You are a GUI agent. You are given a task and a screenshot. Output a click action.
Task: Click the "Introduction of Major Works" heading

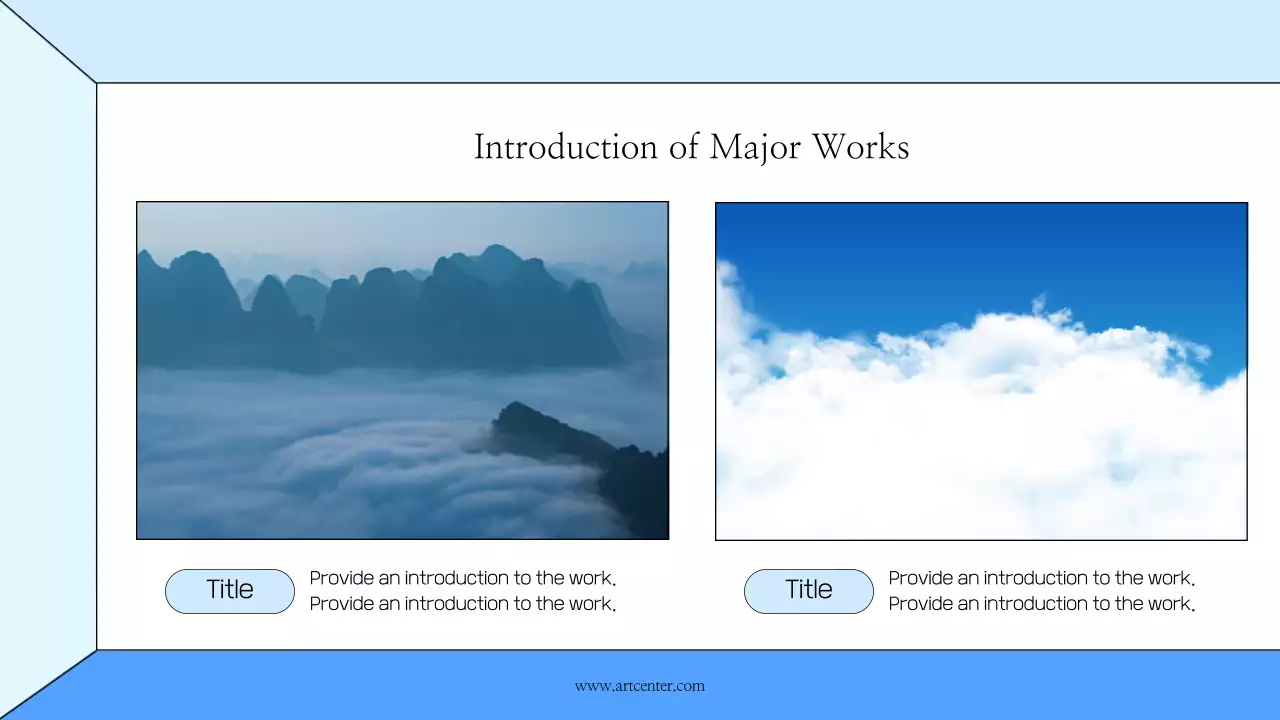click(691, 147)
